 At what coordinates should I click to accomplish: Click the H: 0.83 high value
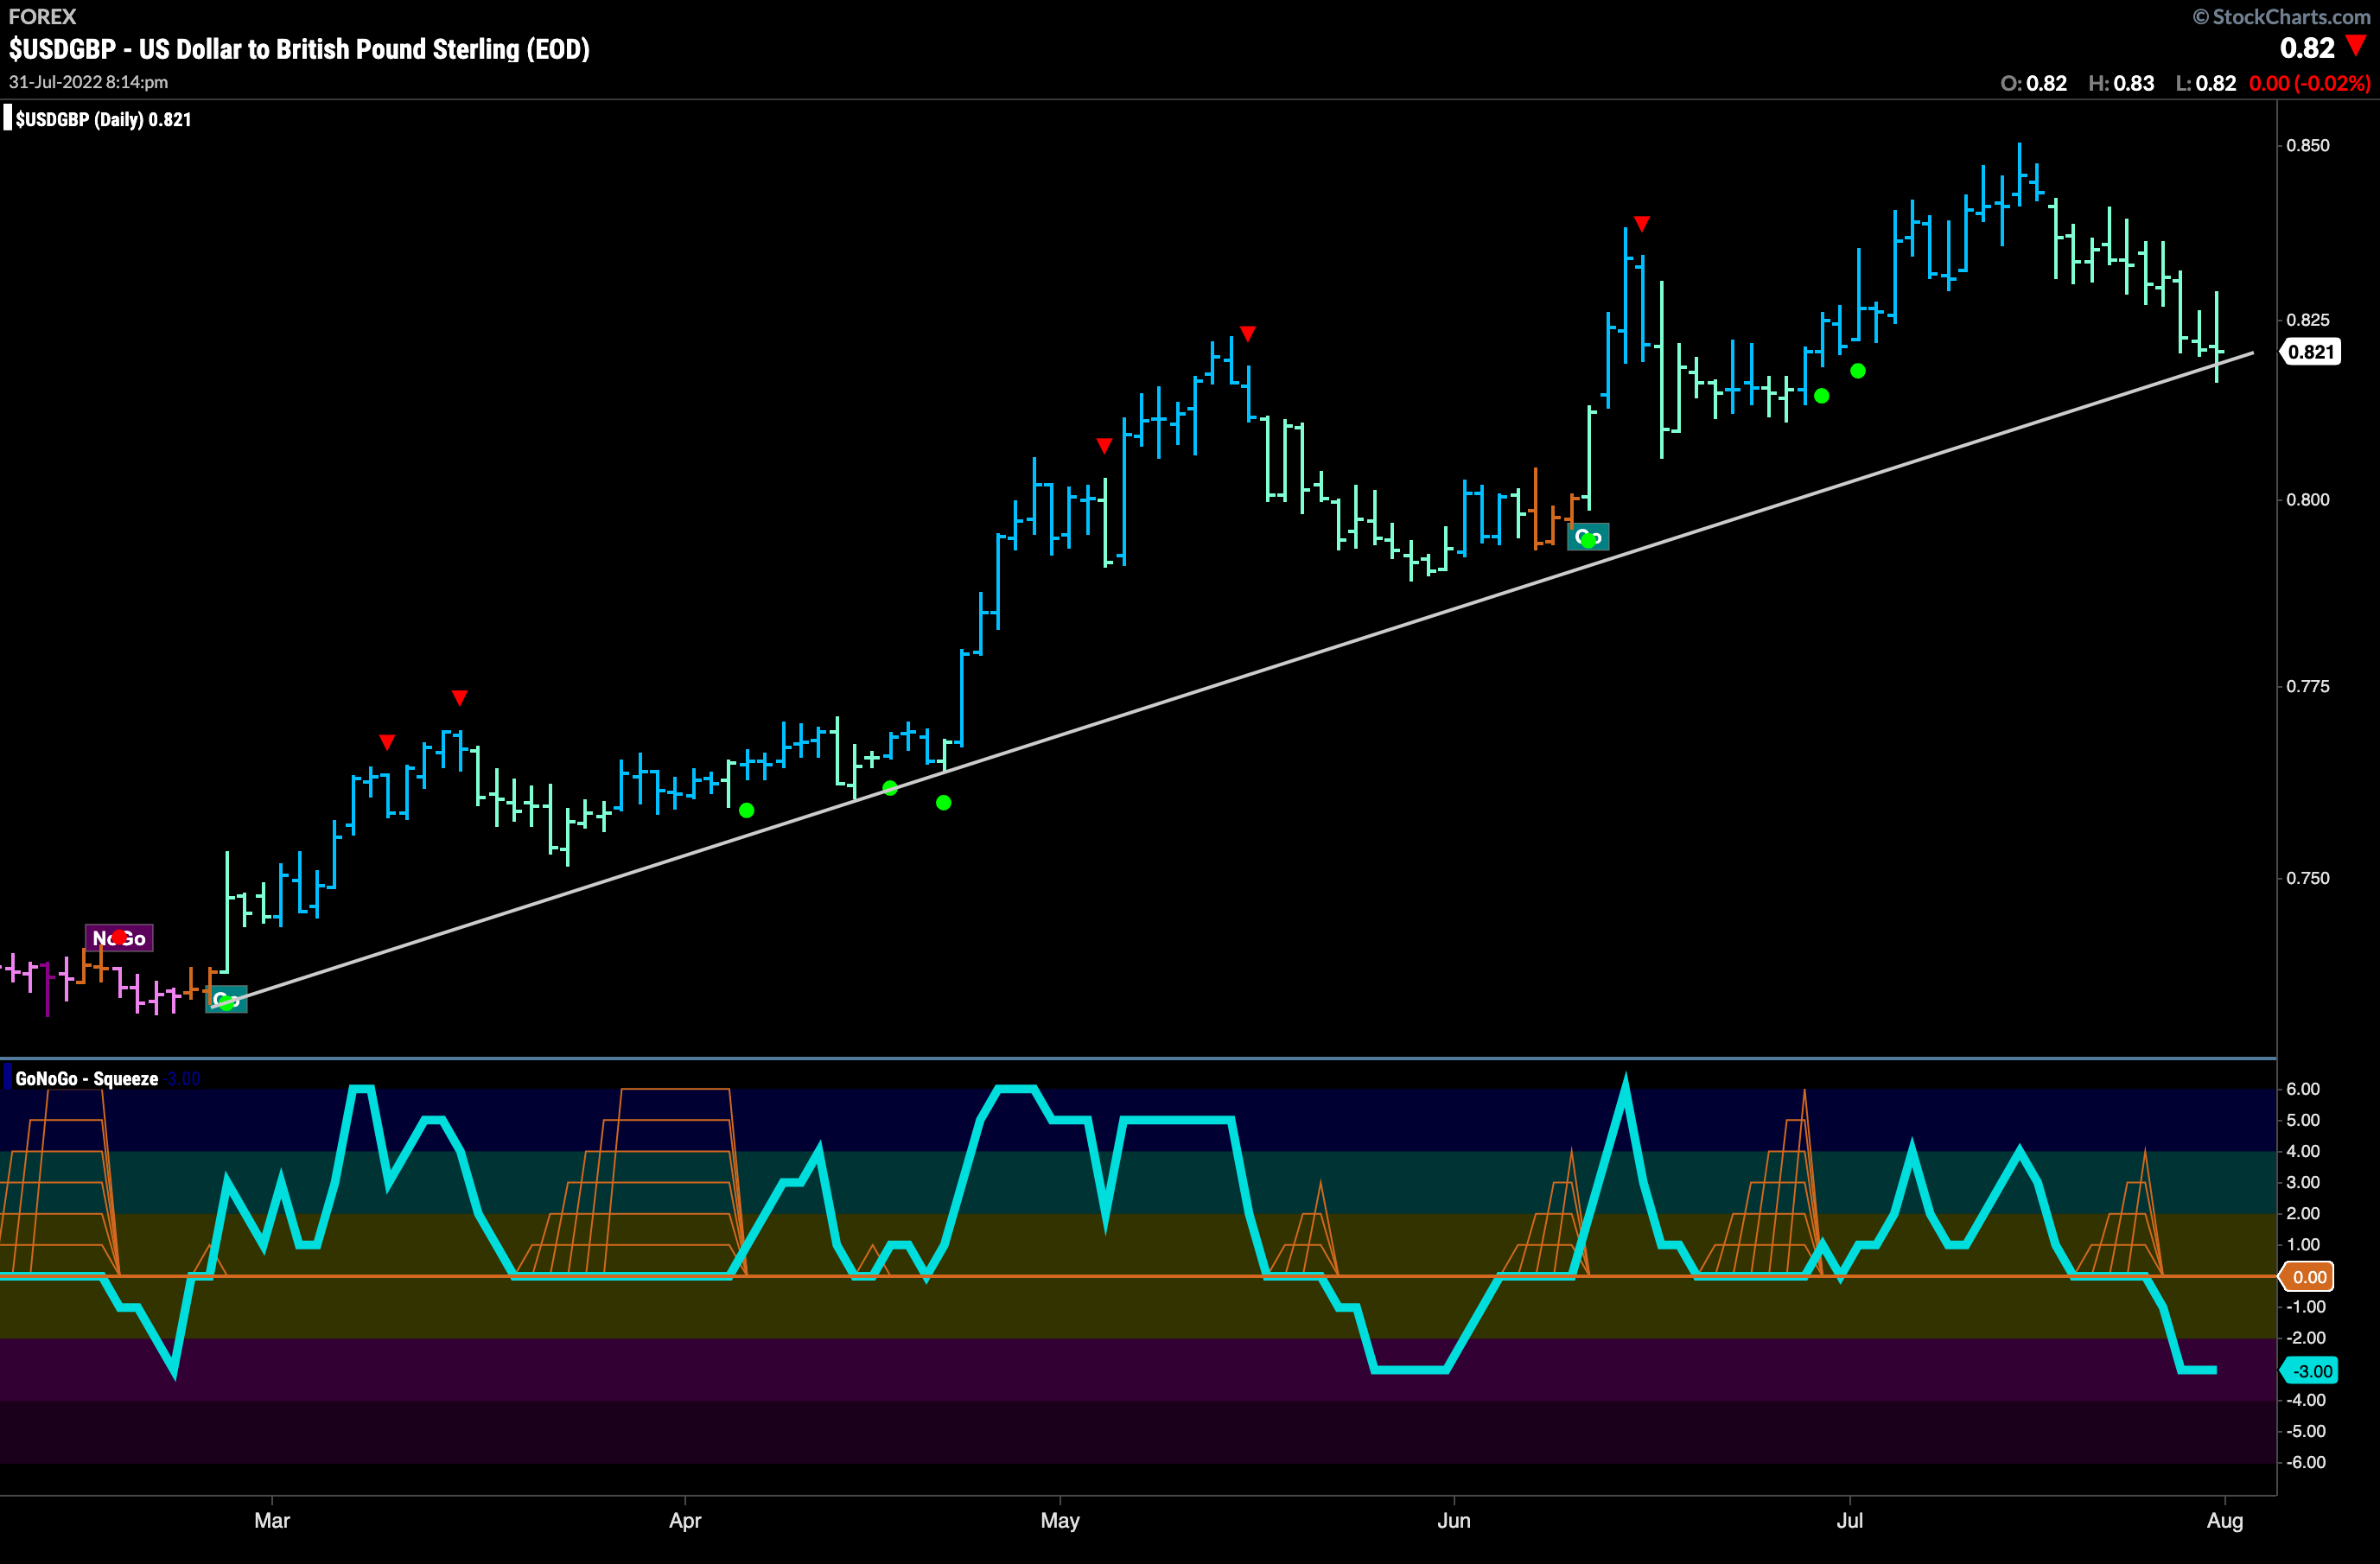(x=2121, y=83)
